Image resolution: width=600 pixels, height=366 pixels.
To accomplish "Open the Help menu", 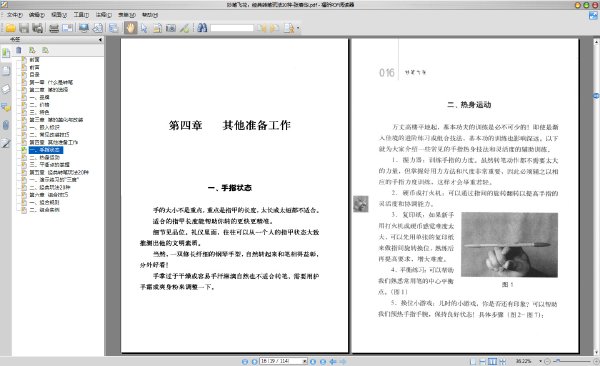I will 150,15.
